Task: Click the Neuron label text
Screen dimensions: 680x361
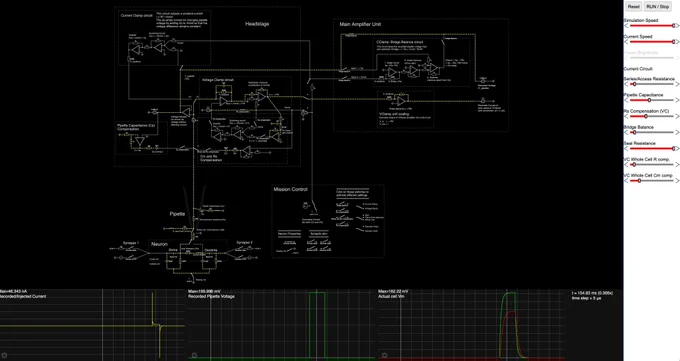Action: coord(159,244)
